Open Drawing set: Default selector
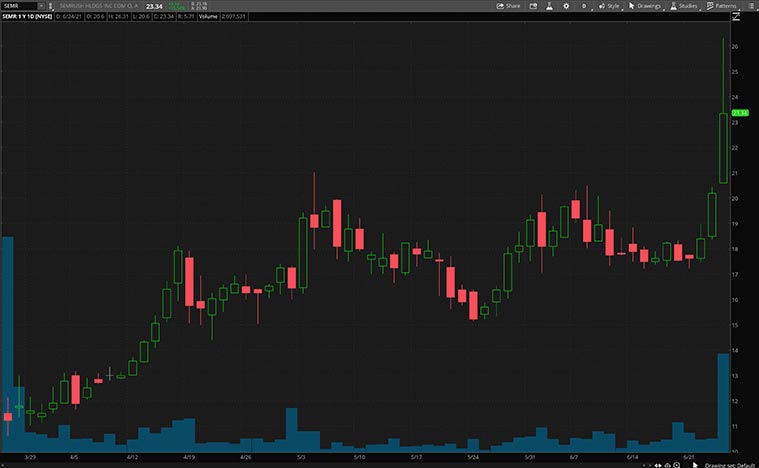759x468 pixels. (x=730, y=466)
